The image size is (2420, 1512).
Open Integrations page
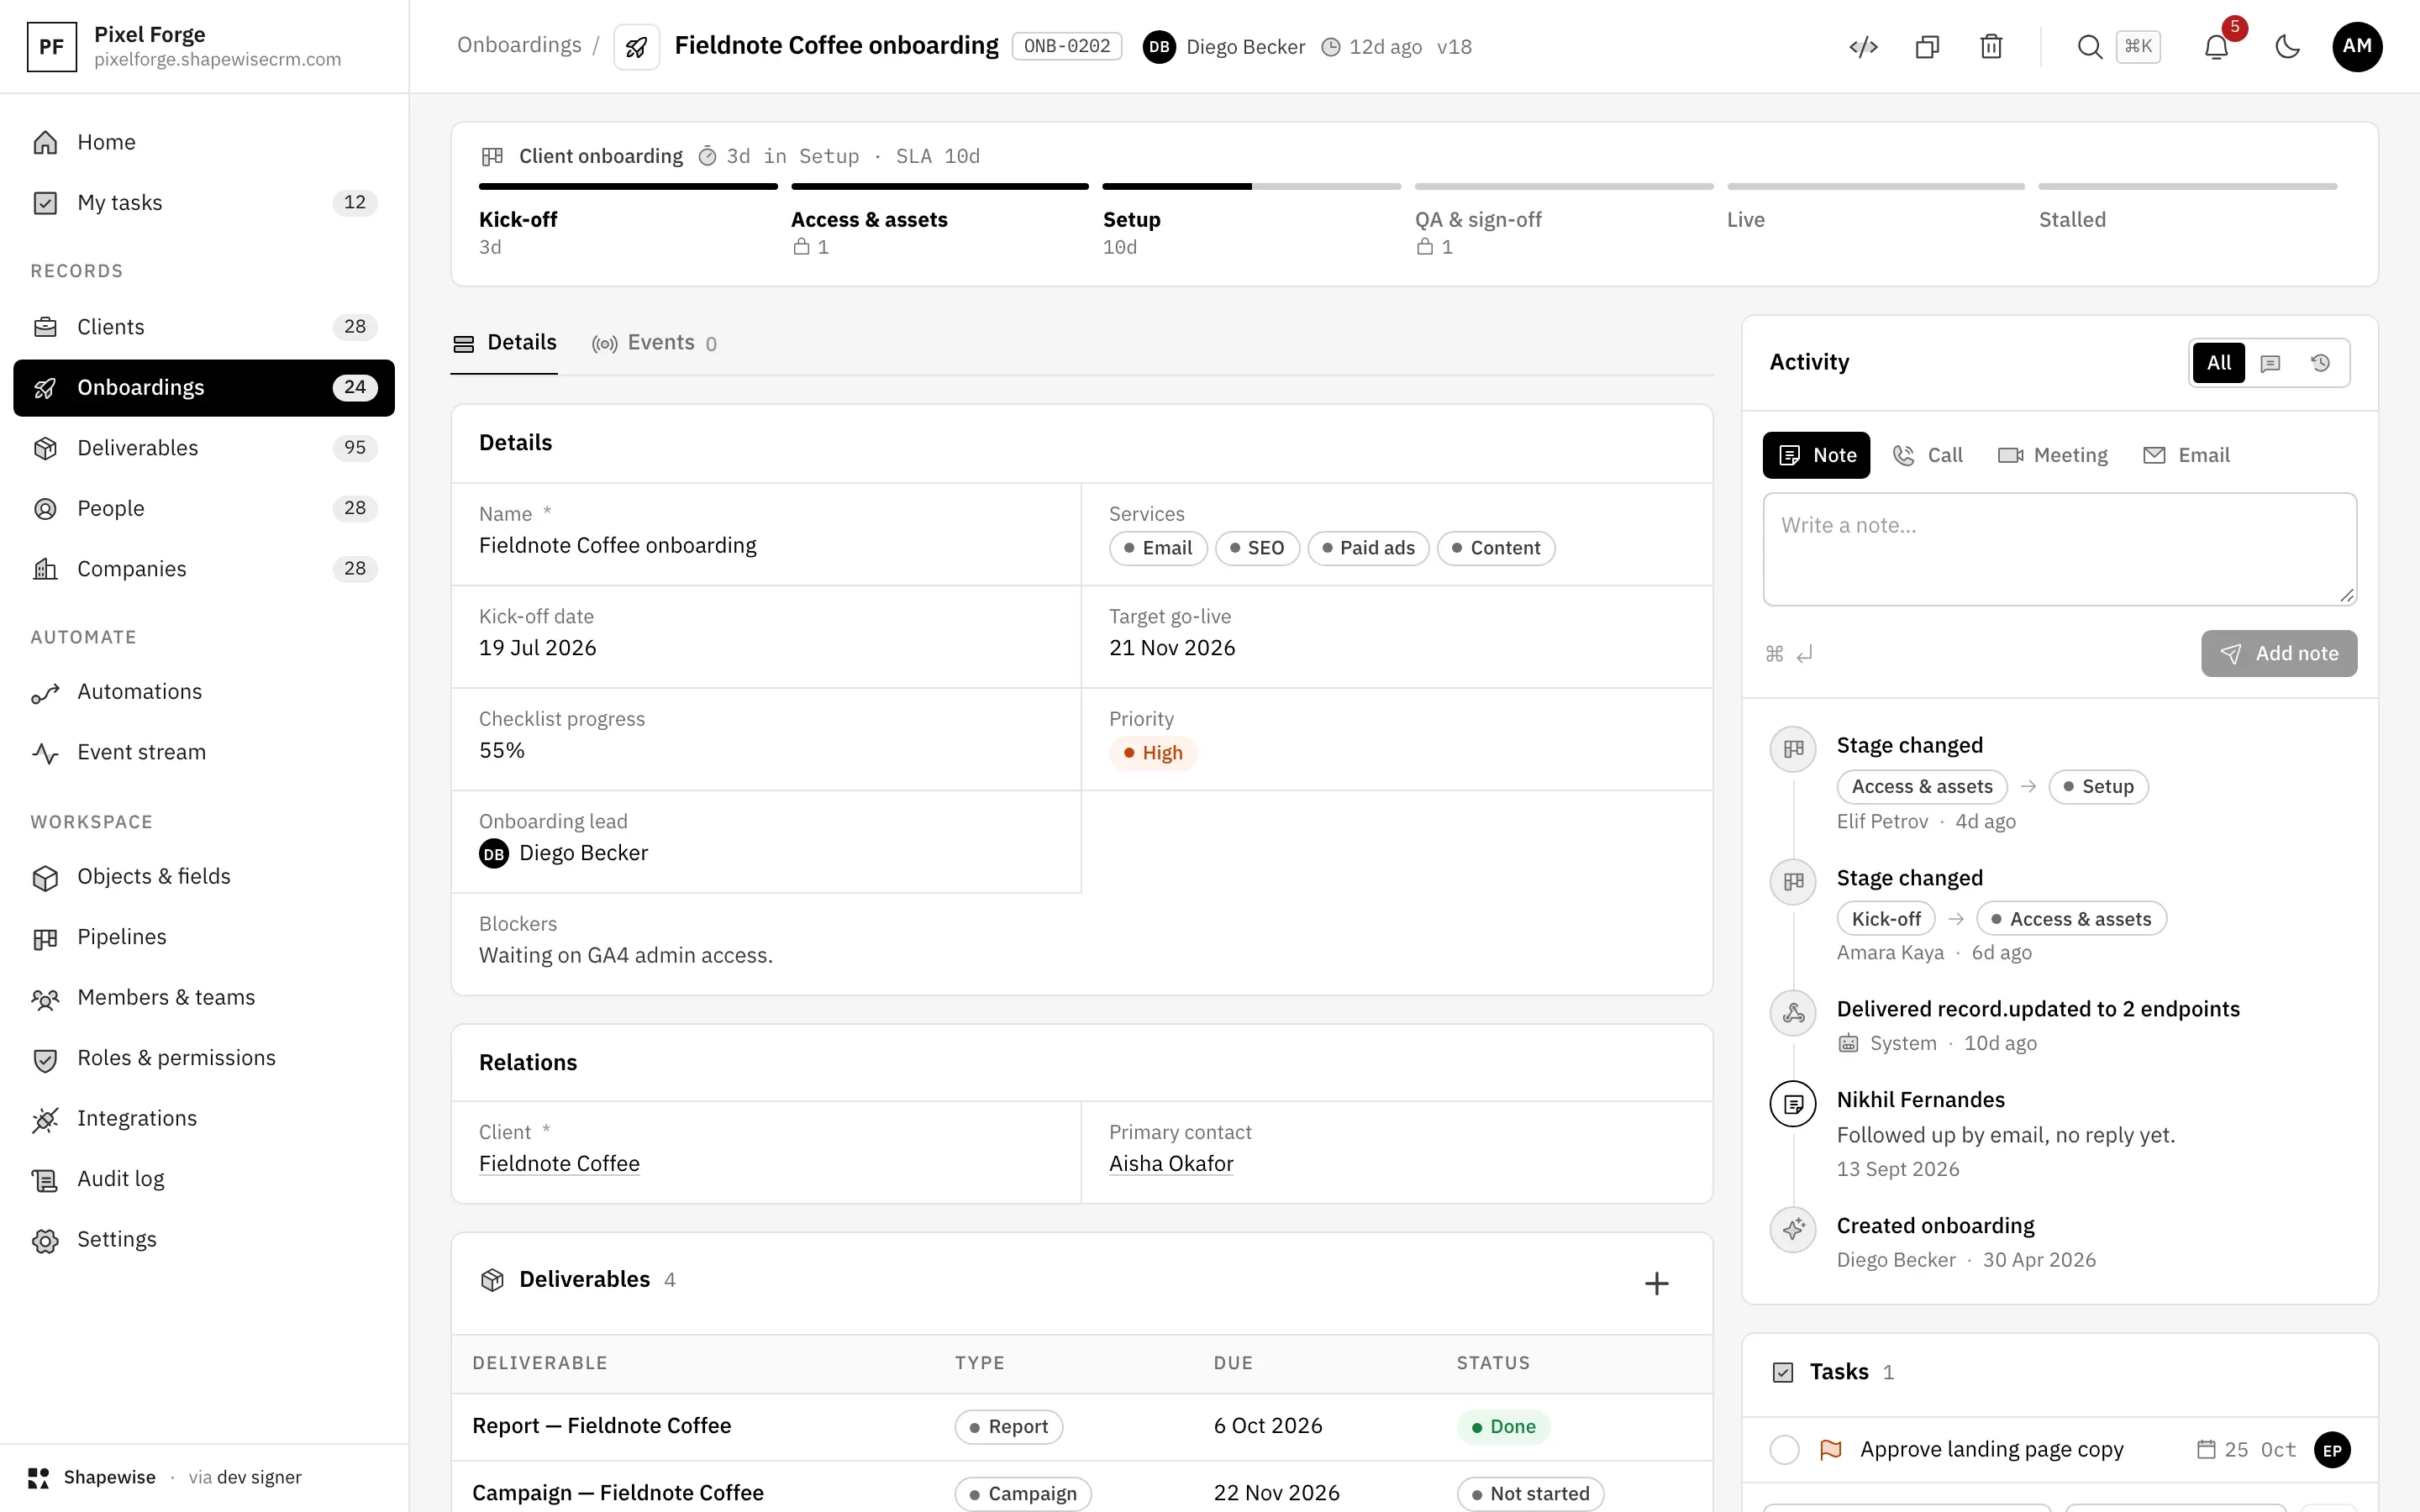(x=204, y=1118)
